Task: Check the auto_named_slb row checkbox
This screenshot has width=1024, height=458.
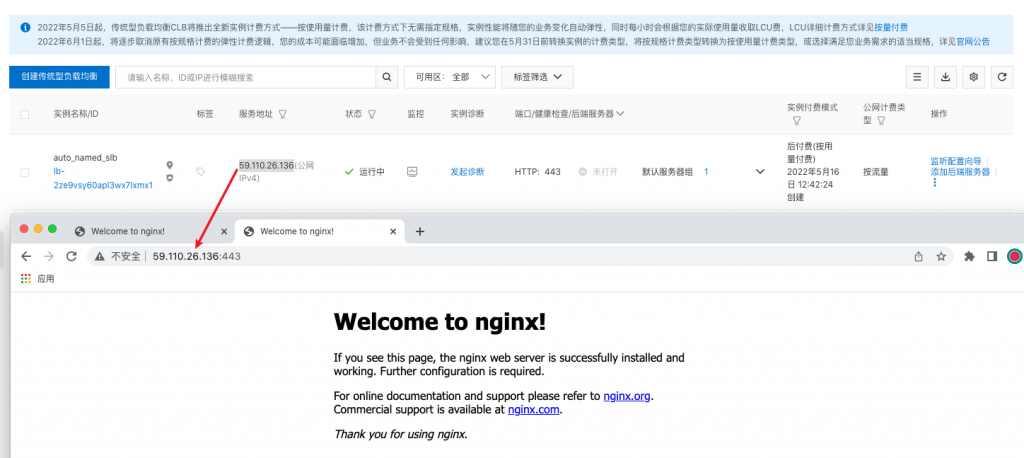Action: 25,172
